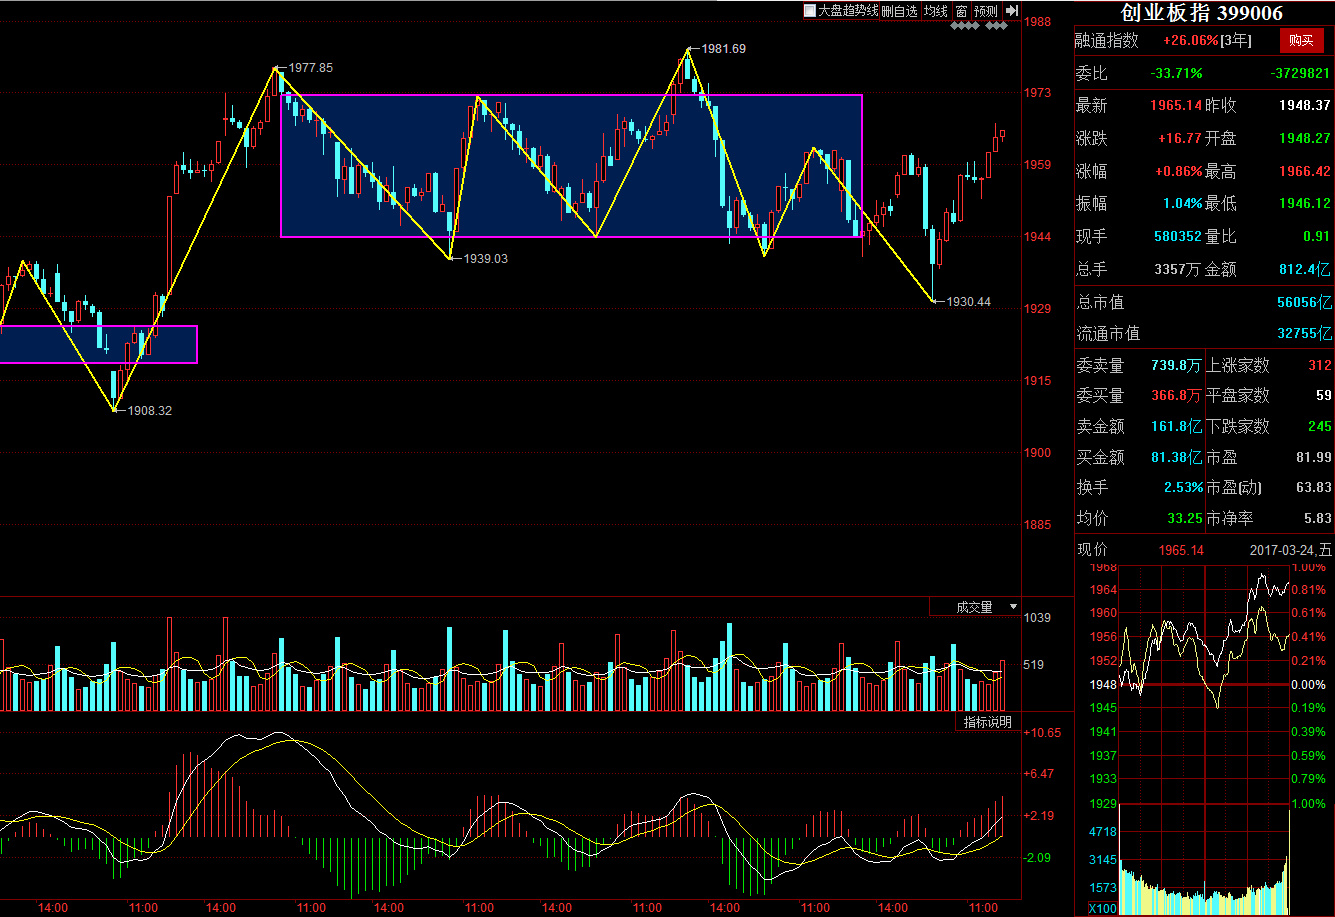Click the left group of diamond markers
This screenshot has height=917, width=1335.
[x=964, y=26]
